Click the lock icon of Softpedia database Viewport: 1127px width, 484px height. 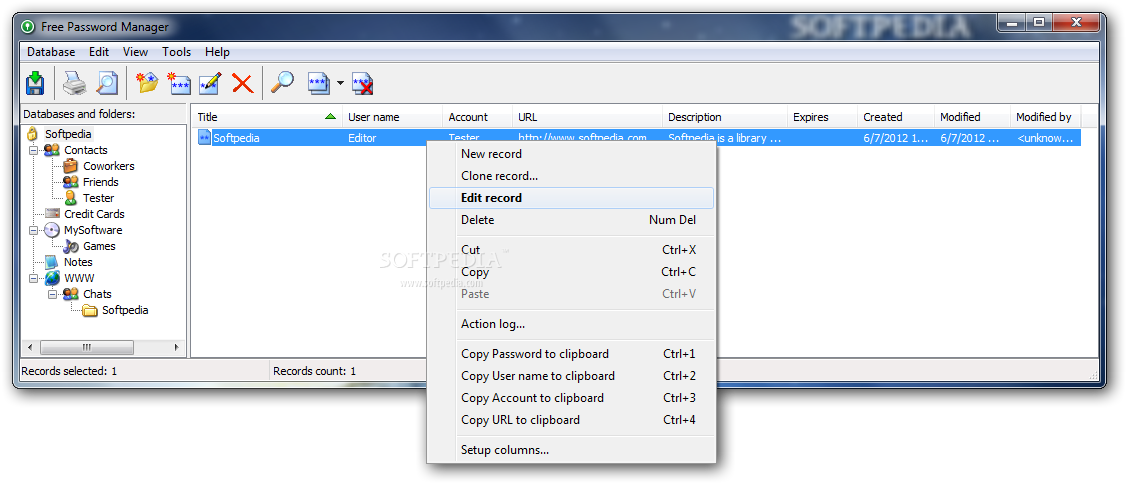(32, 134)
